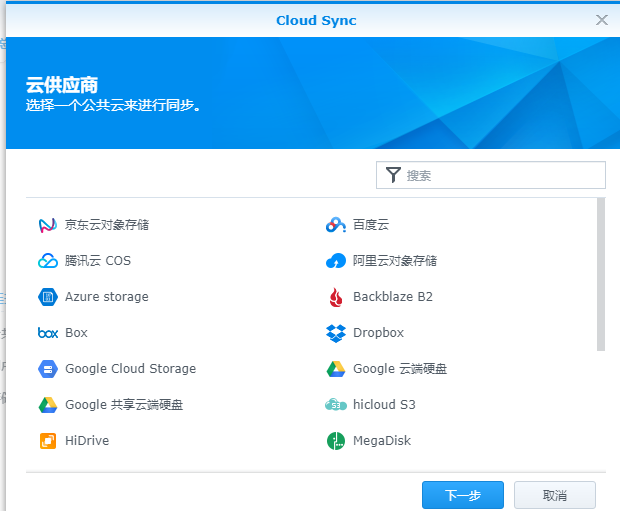This screenshot has width=620, height=511.
Task: Select the 百度云 icon
Action: [336, 225]
